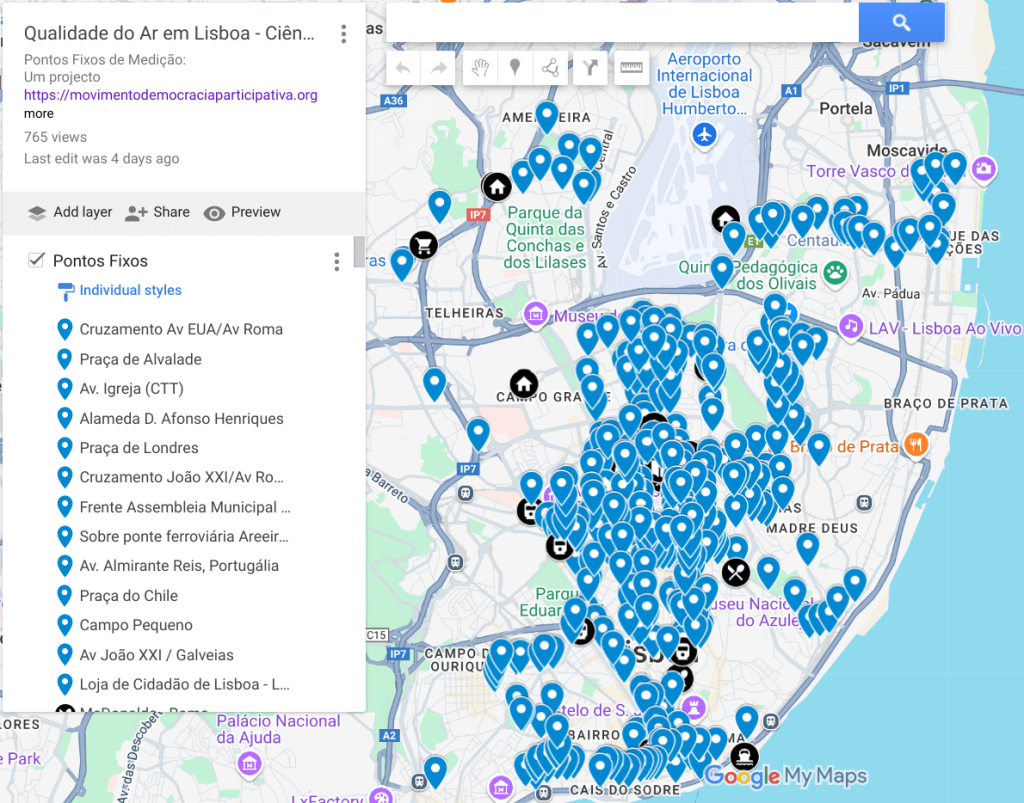Click the undo arrow in map toolbar
Image resolution: width=1024 pixels, height=803 pixels.
[x=404, y=68]
